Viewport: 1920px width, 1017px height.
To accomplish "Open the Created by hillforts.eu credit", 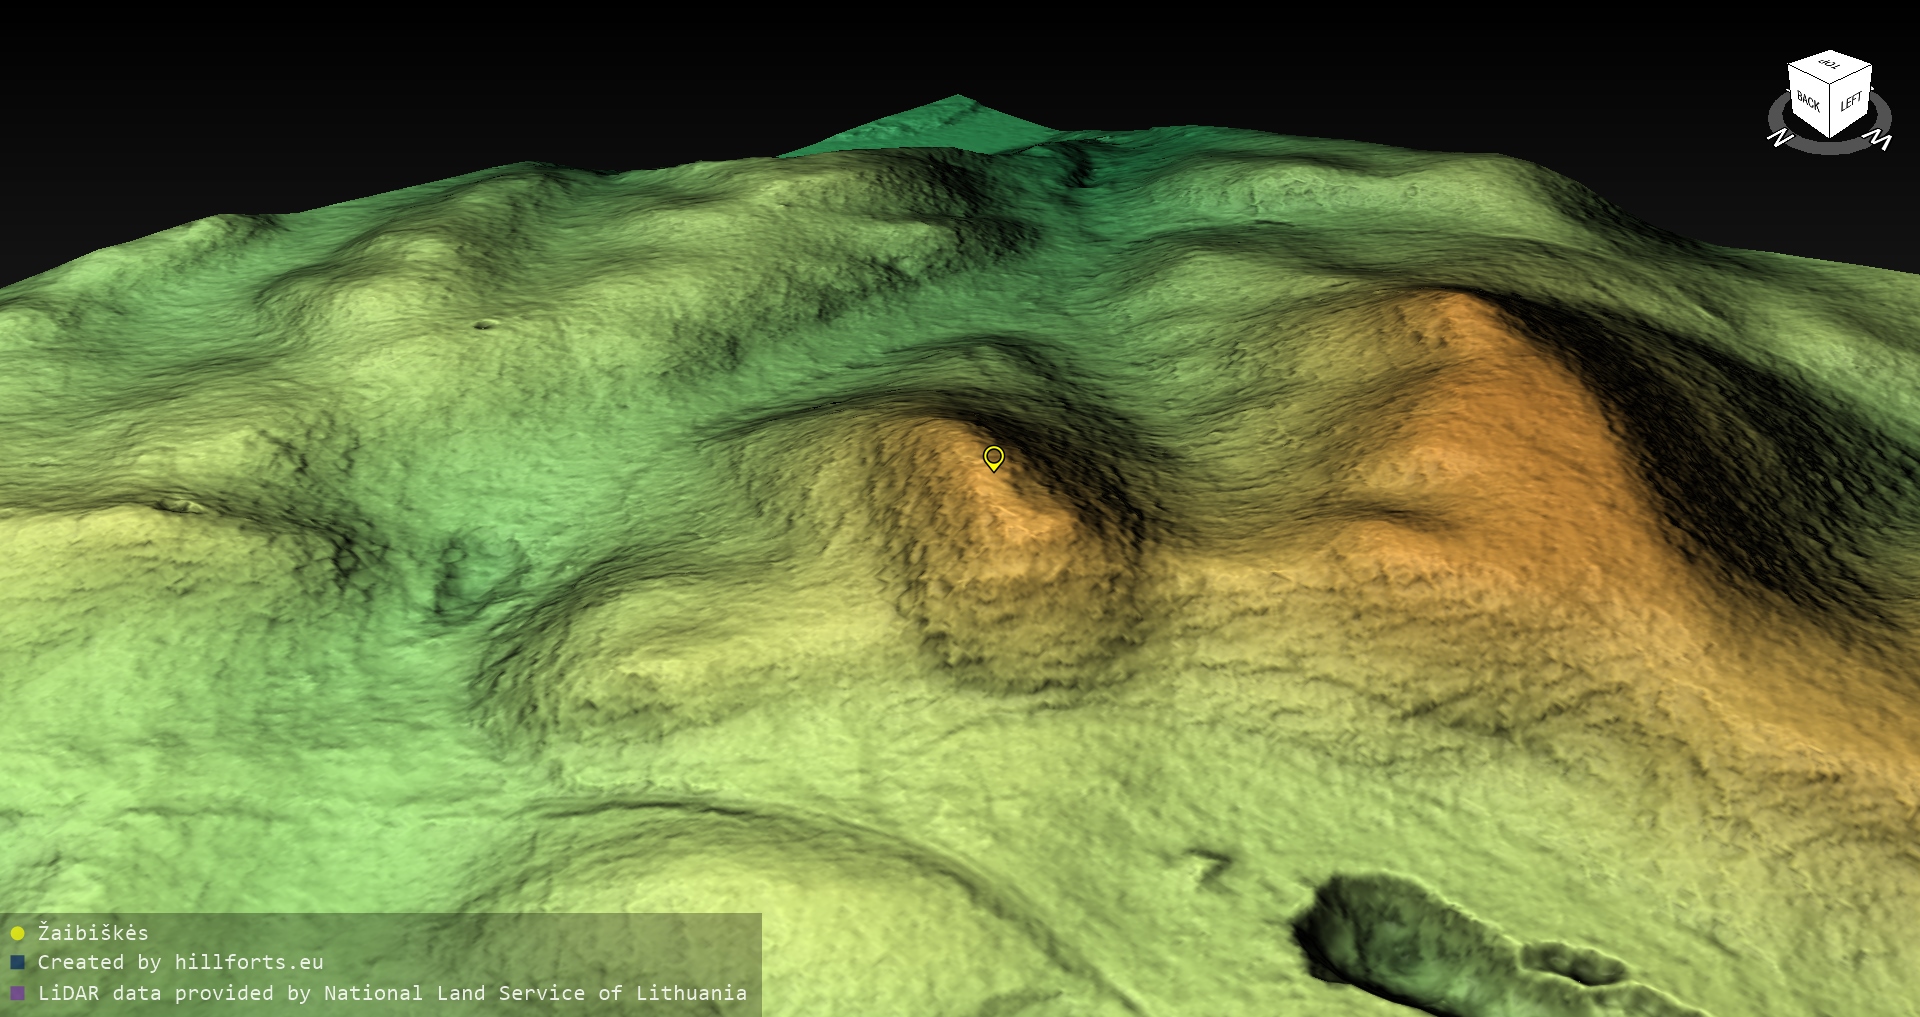I will pos(180,963).
